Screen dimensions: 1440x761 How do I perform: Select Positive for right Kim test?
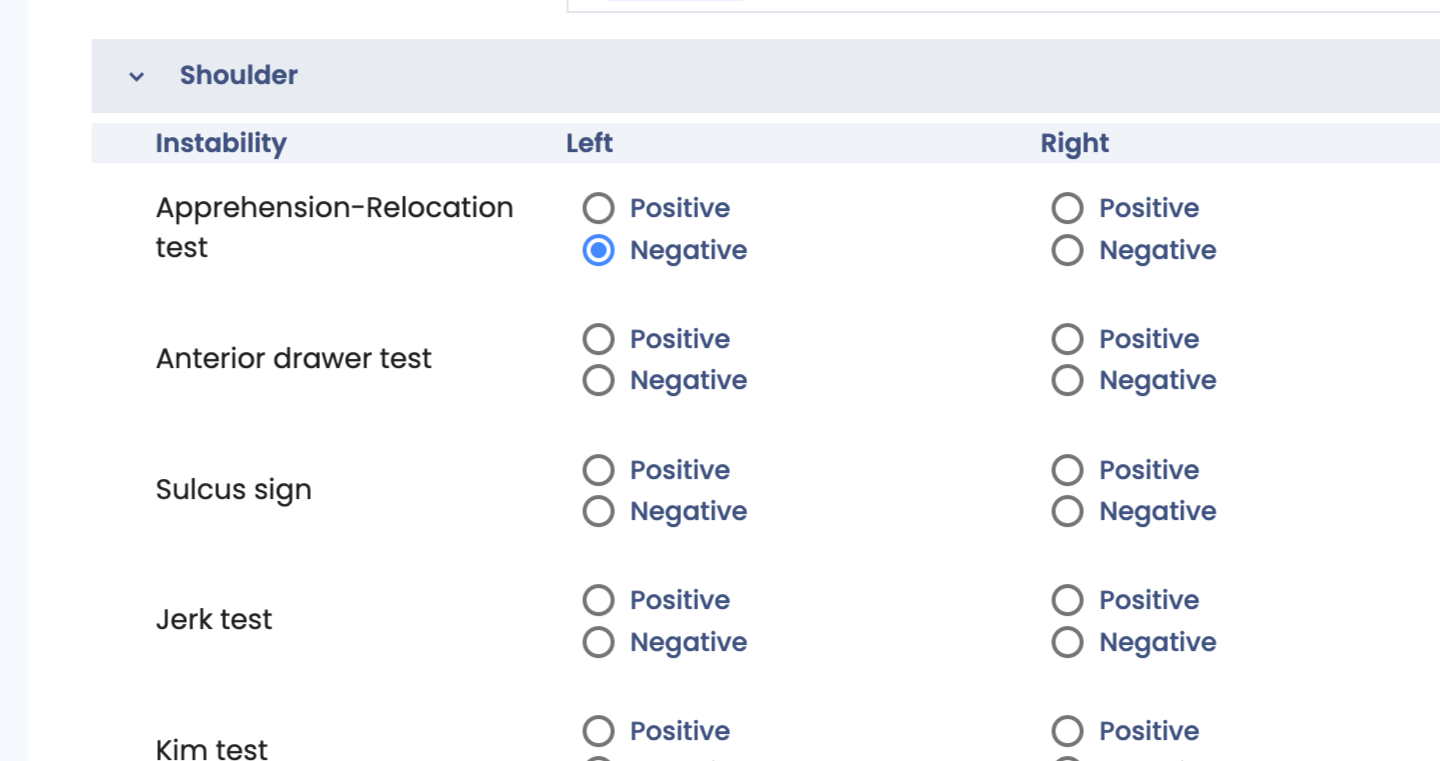1067,731
